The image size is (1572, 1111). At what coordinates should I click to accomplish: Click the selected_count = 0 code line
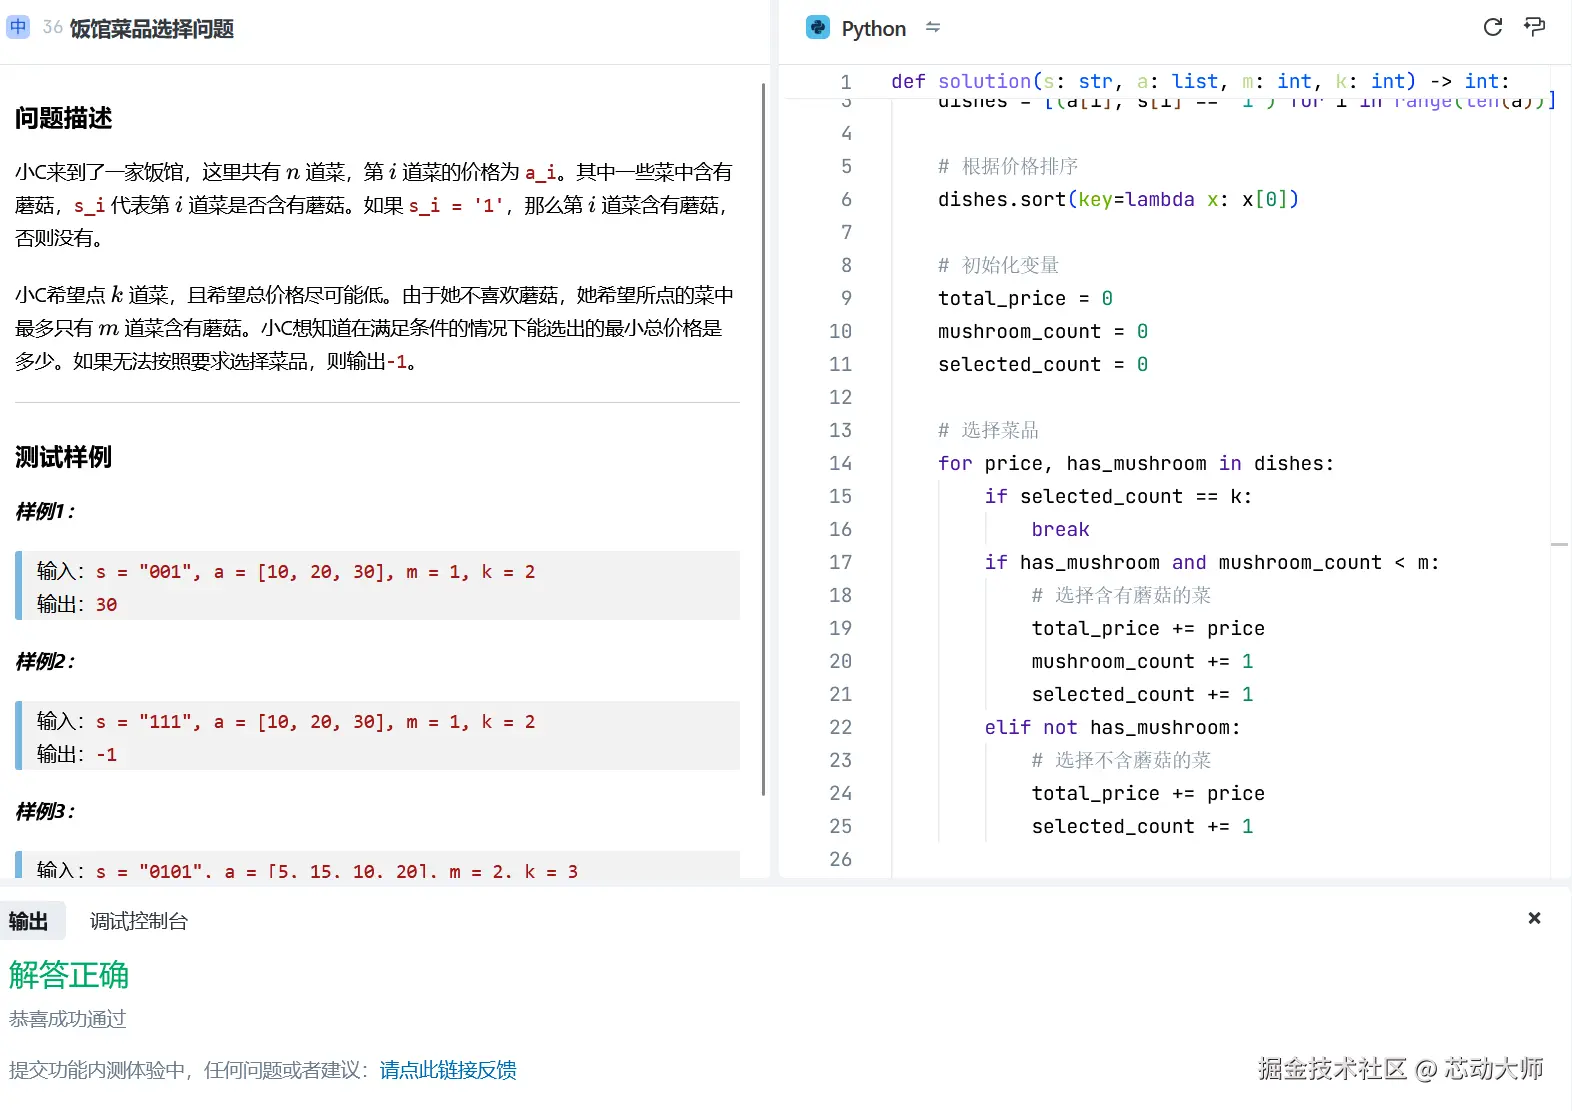1043,364
